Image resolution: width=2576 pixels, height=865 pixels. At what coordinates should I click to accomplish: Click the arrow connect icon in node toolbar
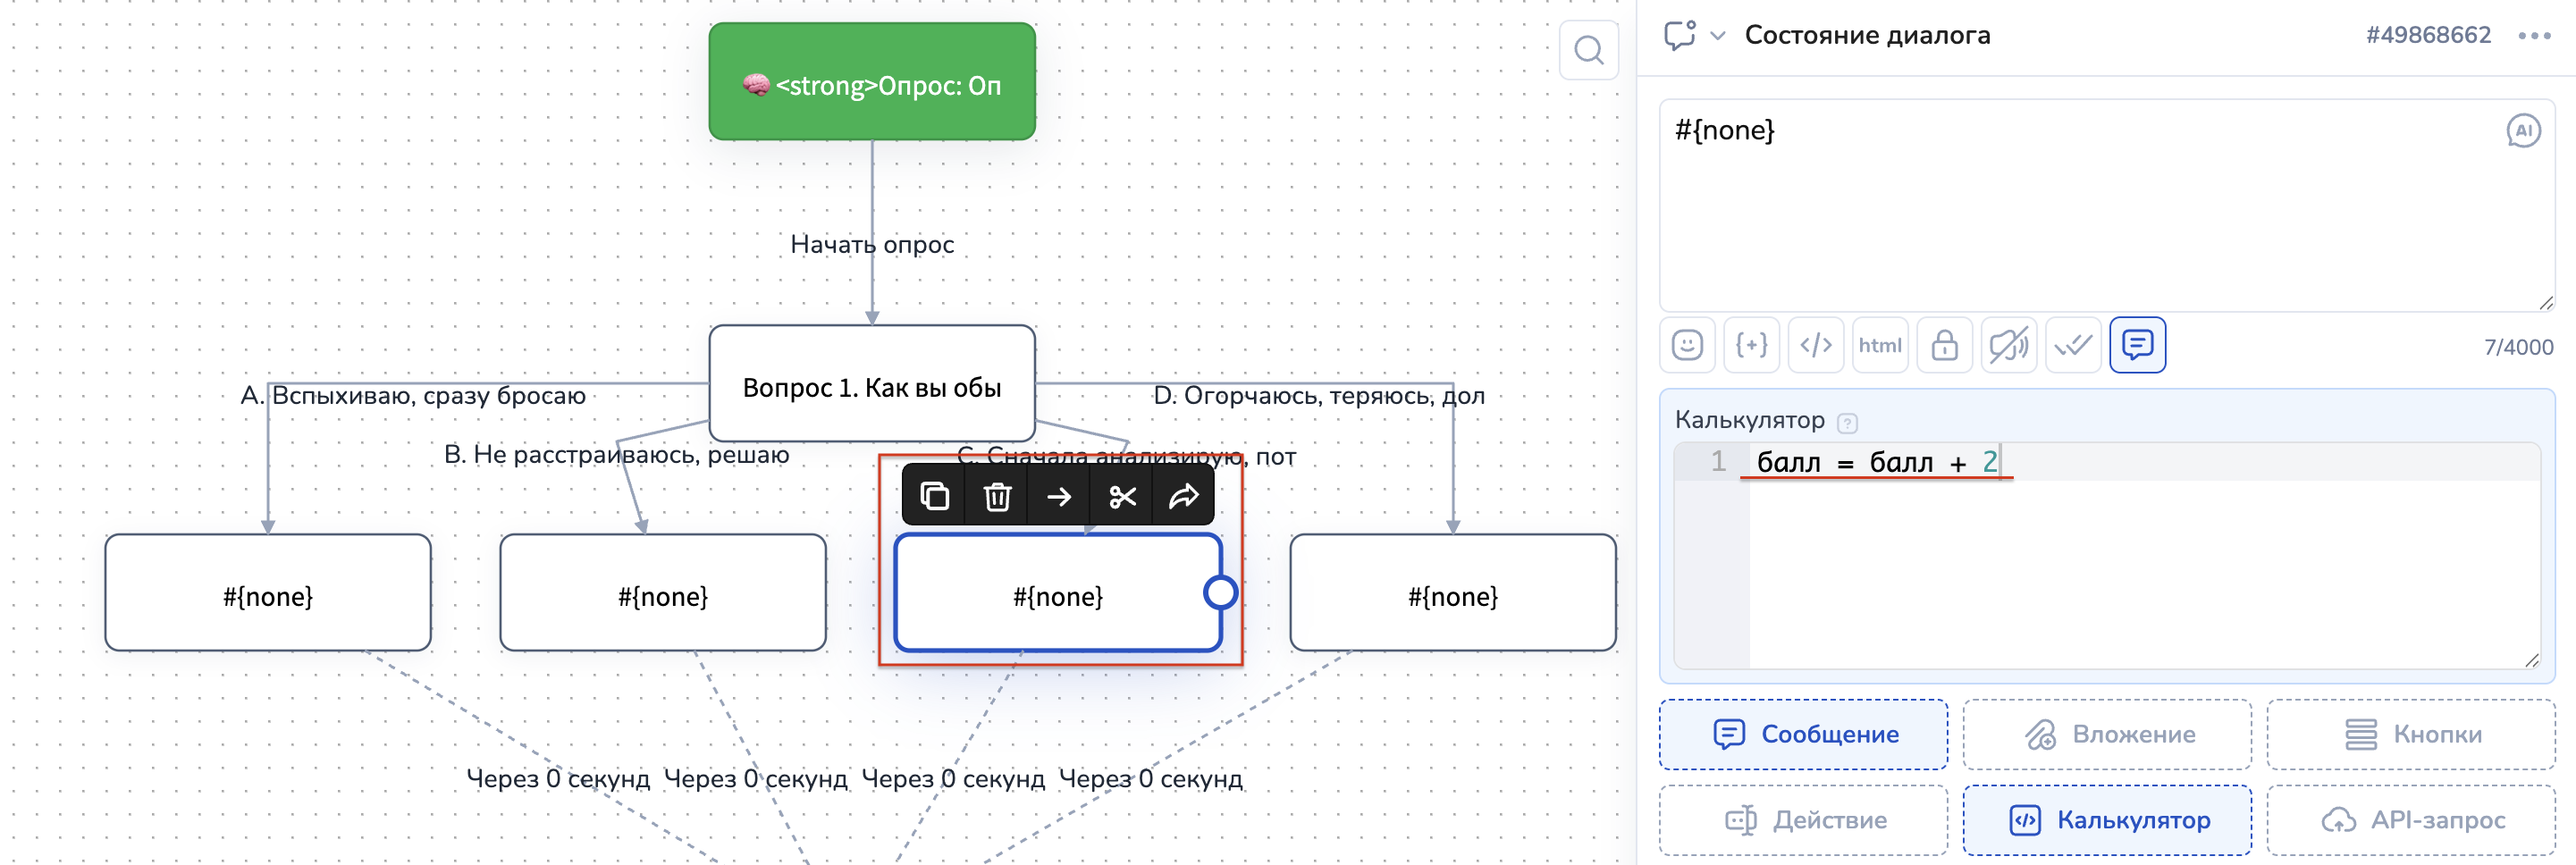click(x=1059, y=496)
